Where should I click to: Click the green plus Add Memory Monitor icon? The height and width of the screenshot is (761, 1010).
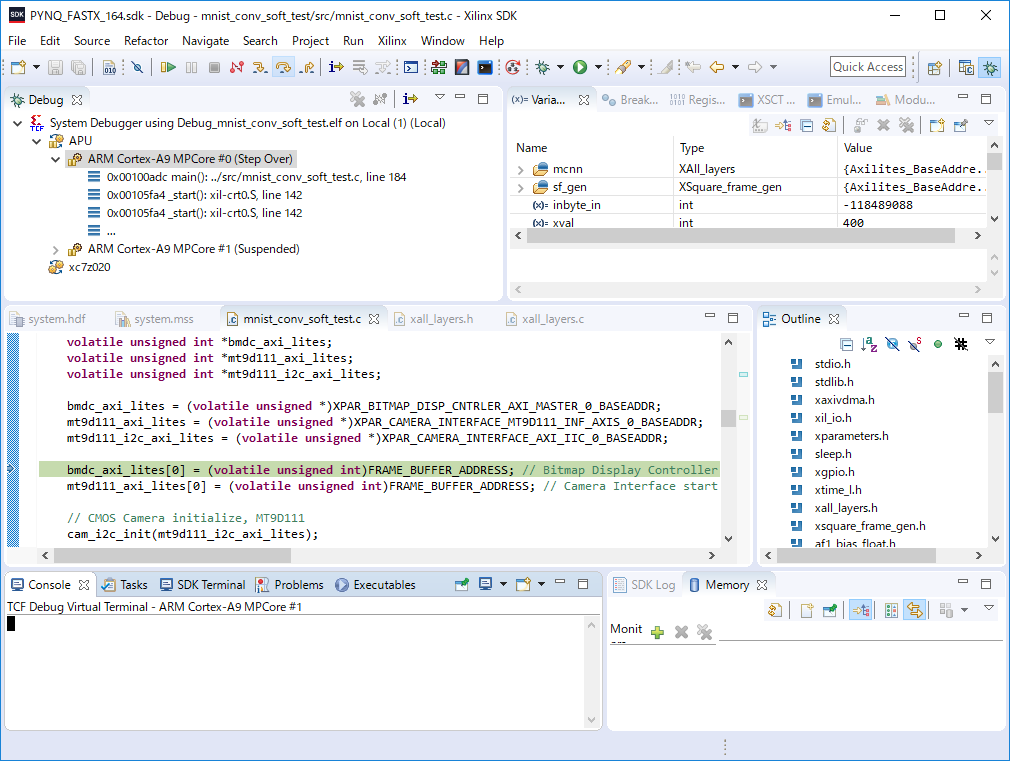657,632
